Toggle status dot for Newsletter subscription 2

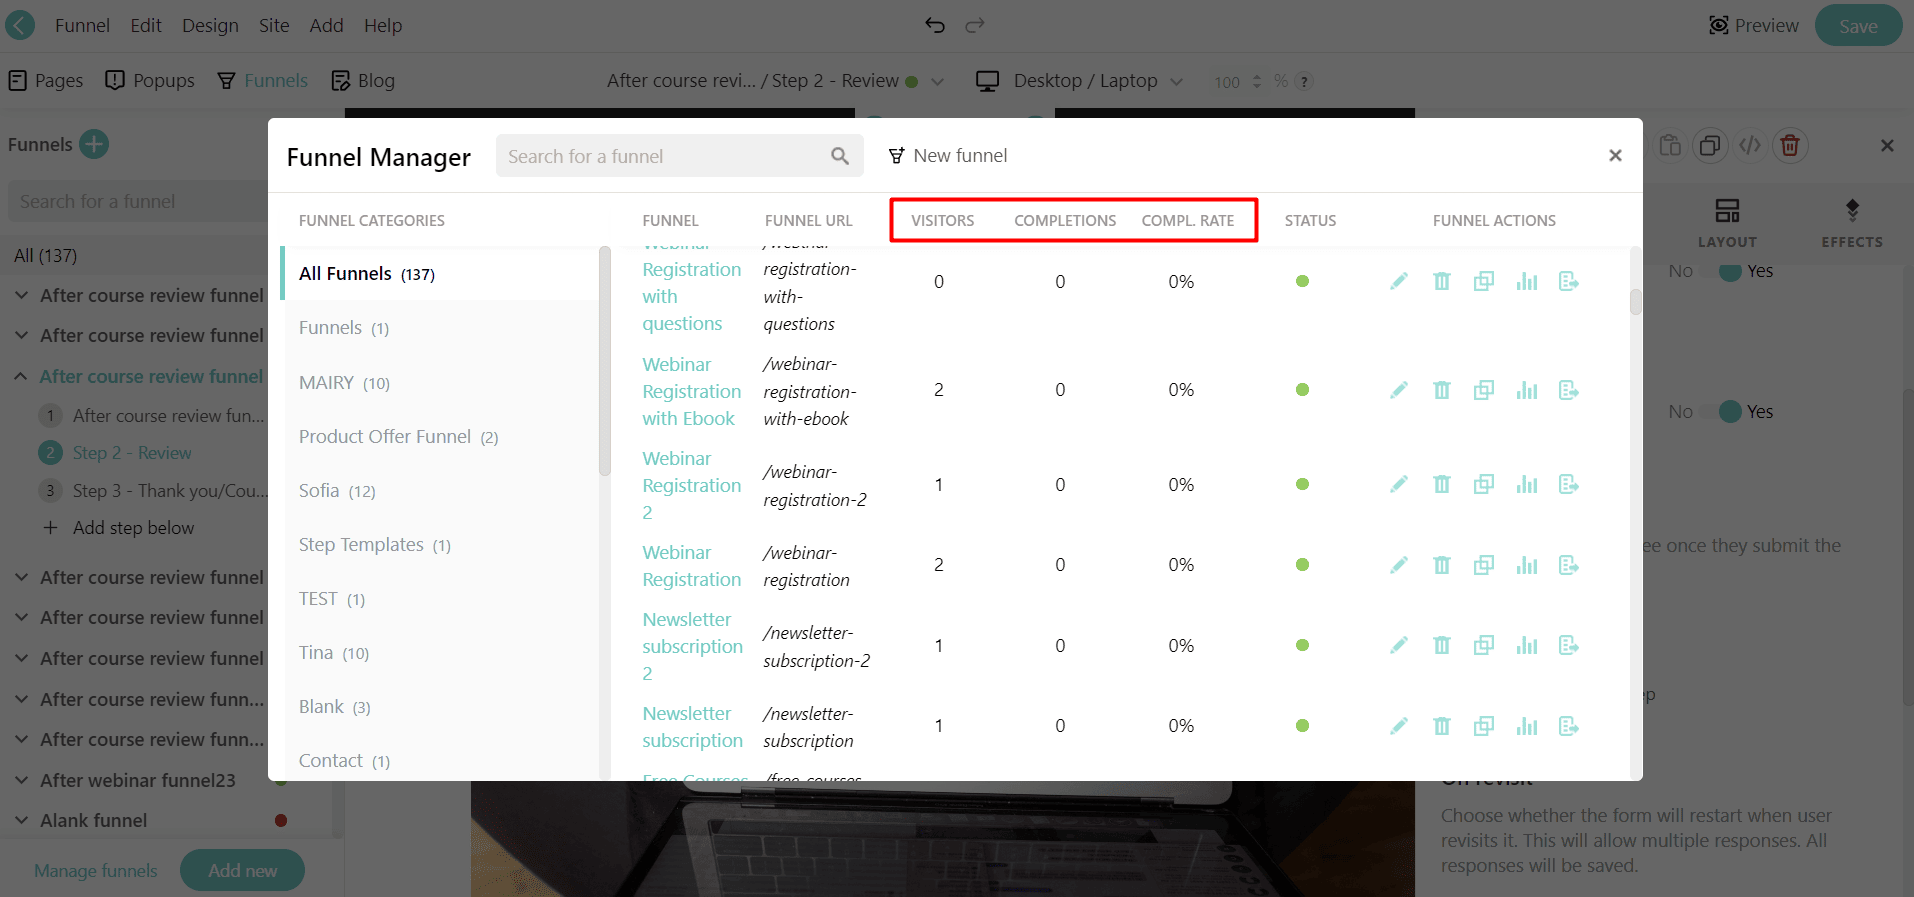(x=1302, y=645)
